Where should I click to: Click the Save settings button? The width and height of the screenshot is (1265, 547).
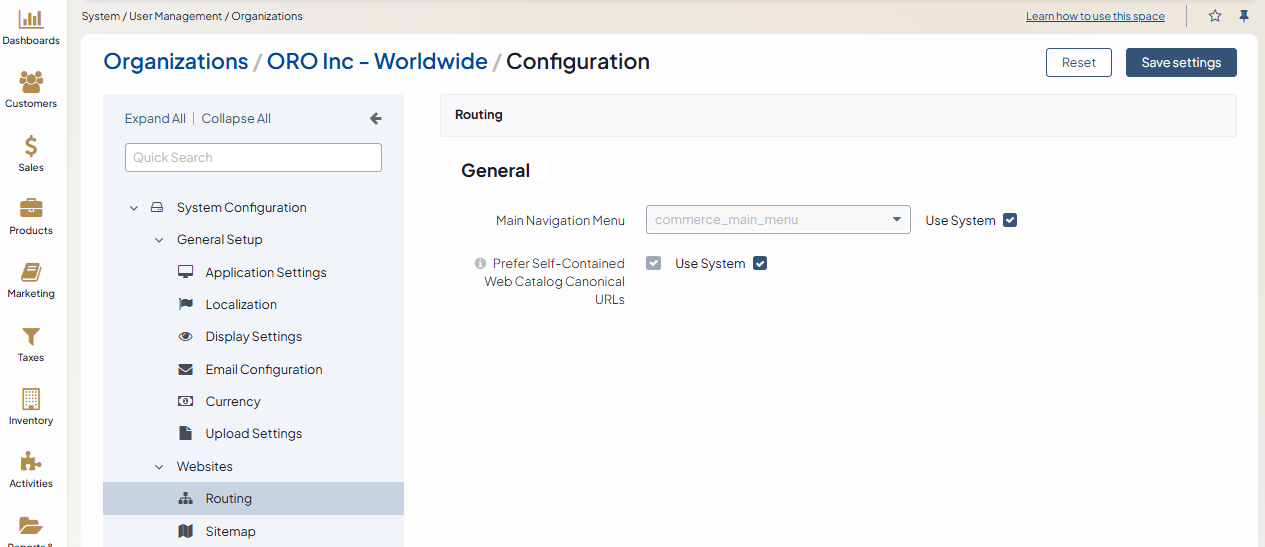[x=1181, y=62]
